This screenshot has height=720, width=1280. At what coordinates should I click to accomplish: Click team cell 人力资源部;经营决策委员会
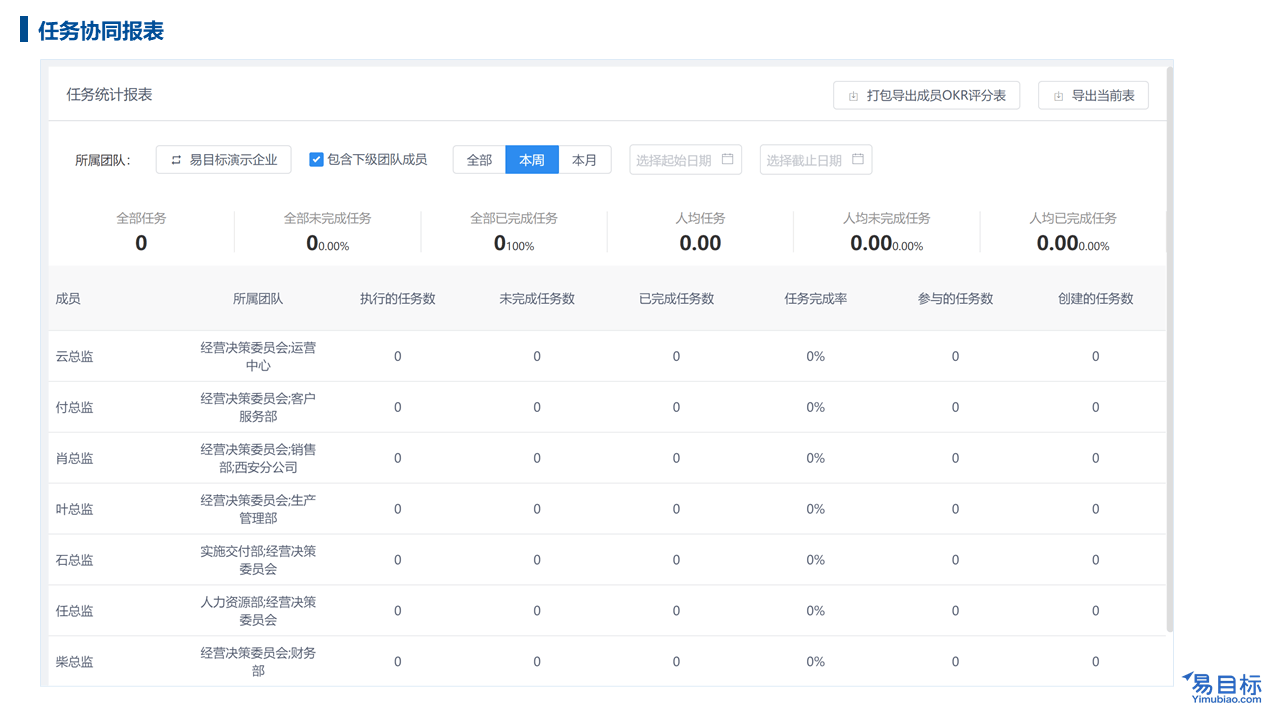(x=258, y=611)
